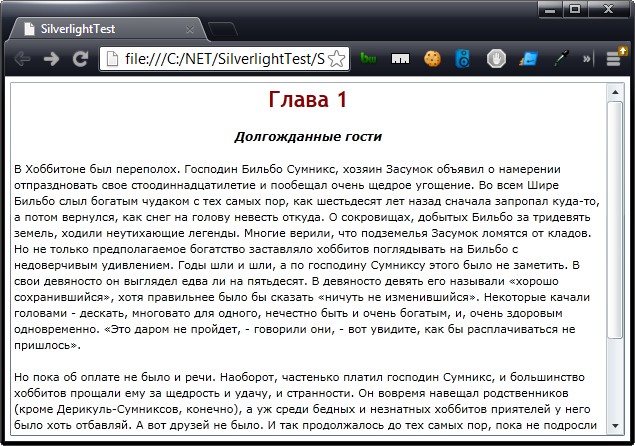Click the scrollbar down arrow
Screen dimensions: 635x446
(x=615, y=425)
